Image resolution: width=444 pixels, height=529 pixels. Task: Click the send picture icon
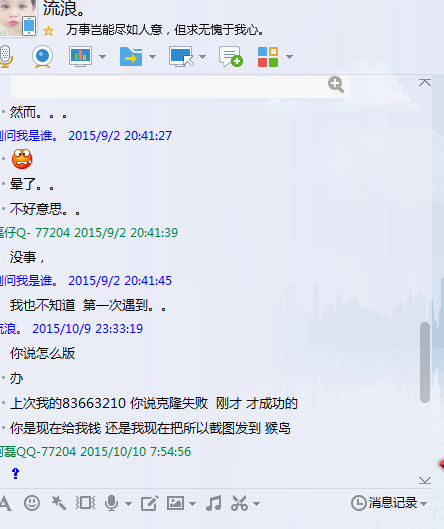coord(175,503)
